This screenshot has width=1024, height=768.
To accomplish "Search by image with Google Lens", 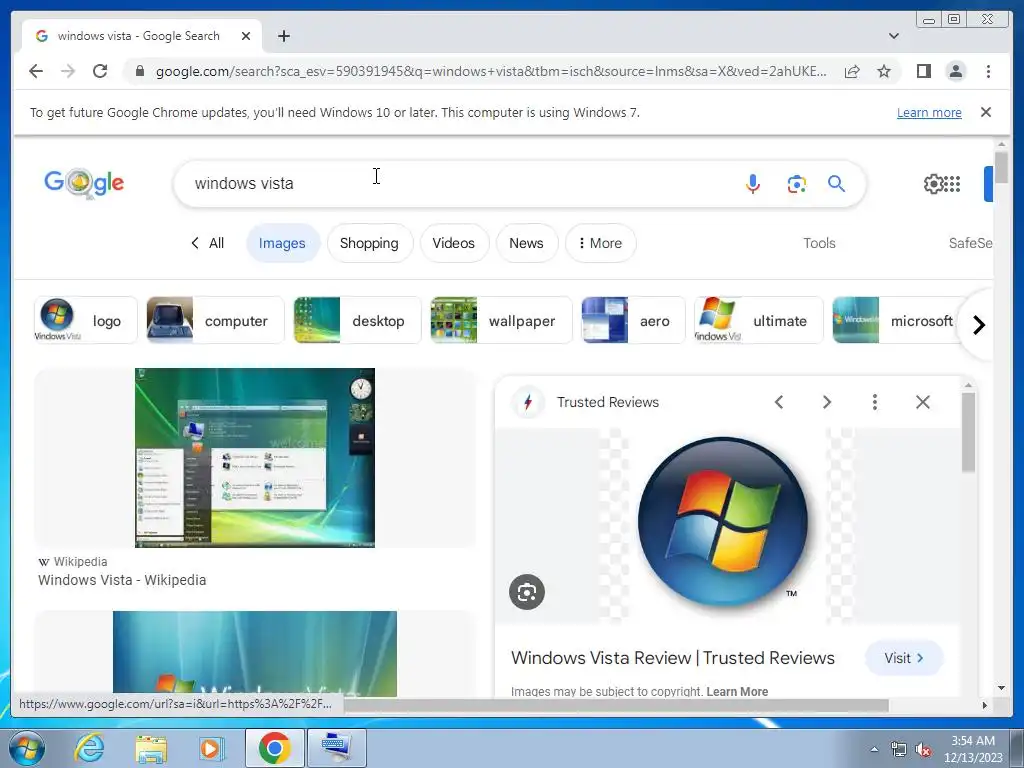I will [x=796, y=184].
